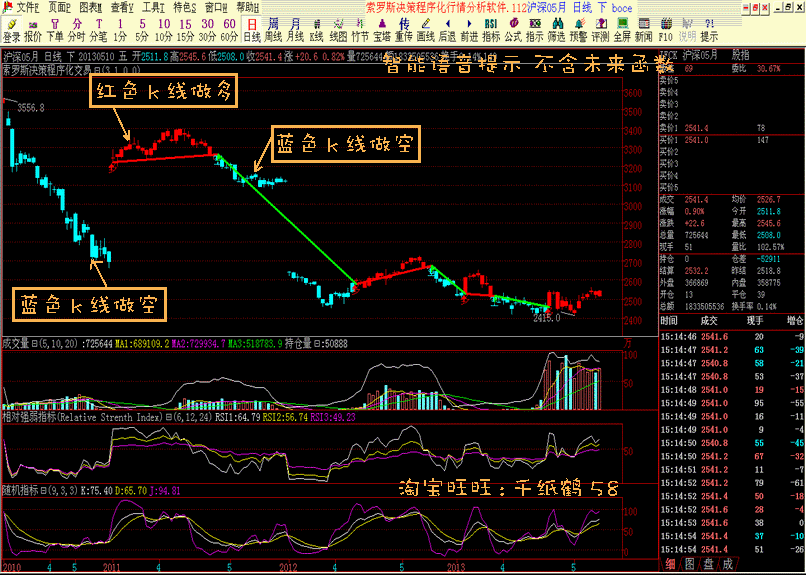Open the 图表 Chart menu
Screen dimensions: 806x575
point(90,7)
